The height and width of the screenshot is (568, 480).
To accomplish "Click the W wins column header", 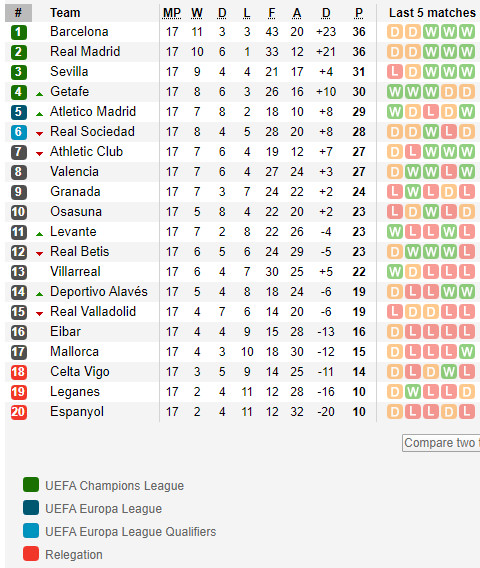I will (x=197, y=13).
